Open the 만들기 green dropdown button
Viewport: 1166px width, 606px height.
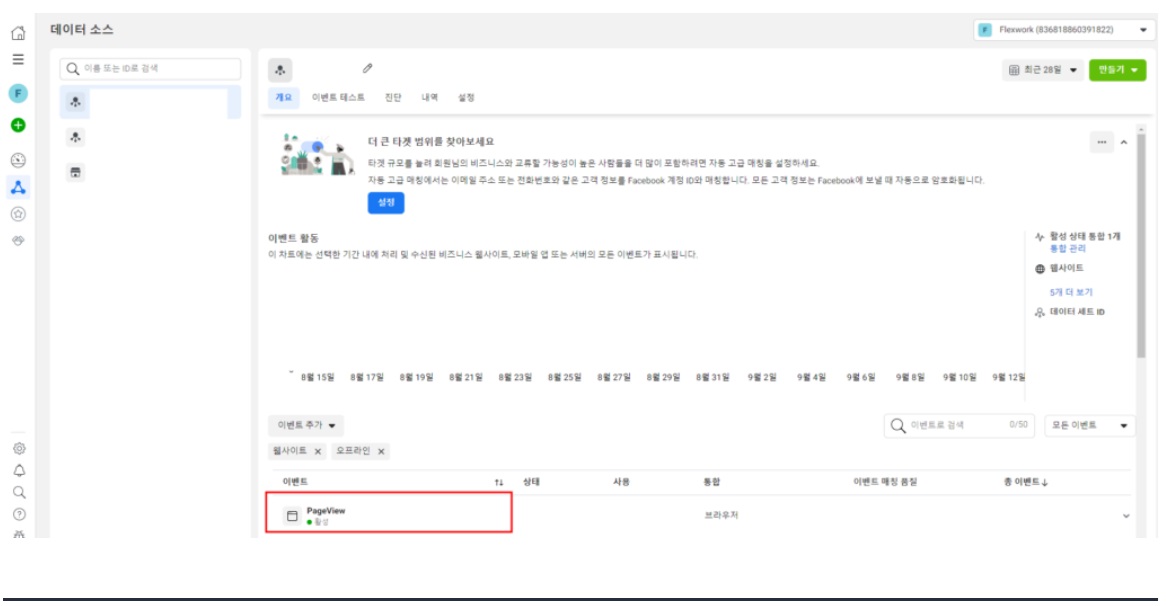[1117, 70]
